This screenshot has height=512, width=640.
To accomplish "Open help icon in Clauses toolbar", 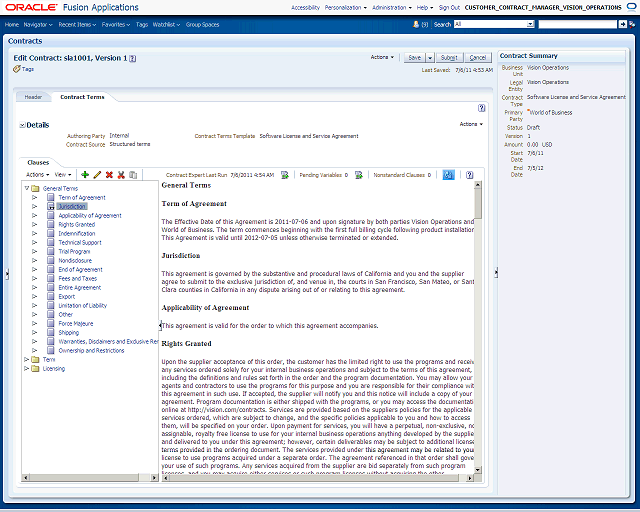I will (470, 175).
